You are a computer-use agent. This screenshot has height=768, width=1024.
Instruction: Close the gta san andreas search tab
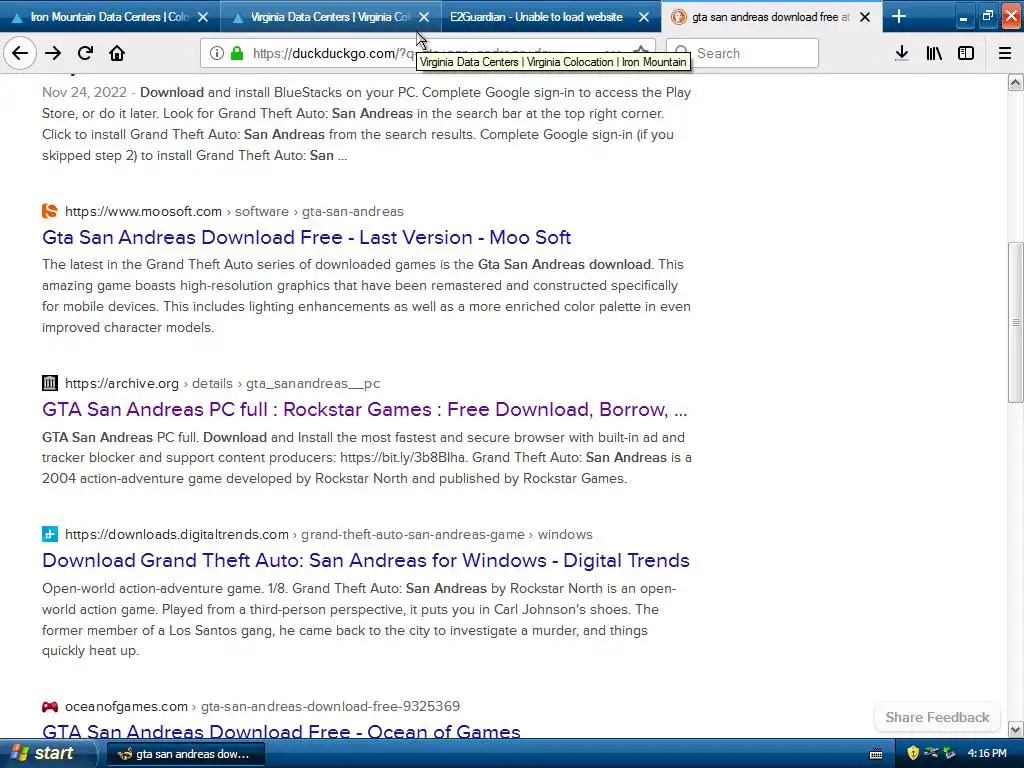[865, 17]
